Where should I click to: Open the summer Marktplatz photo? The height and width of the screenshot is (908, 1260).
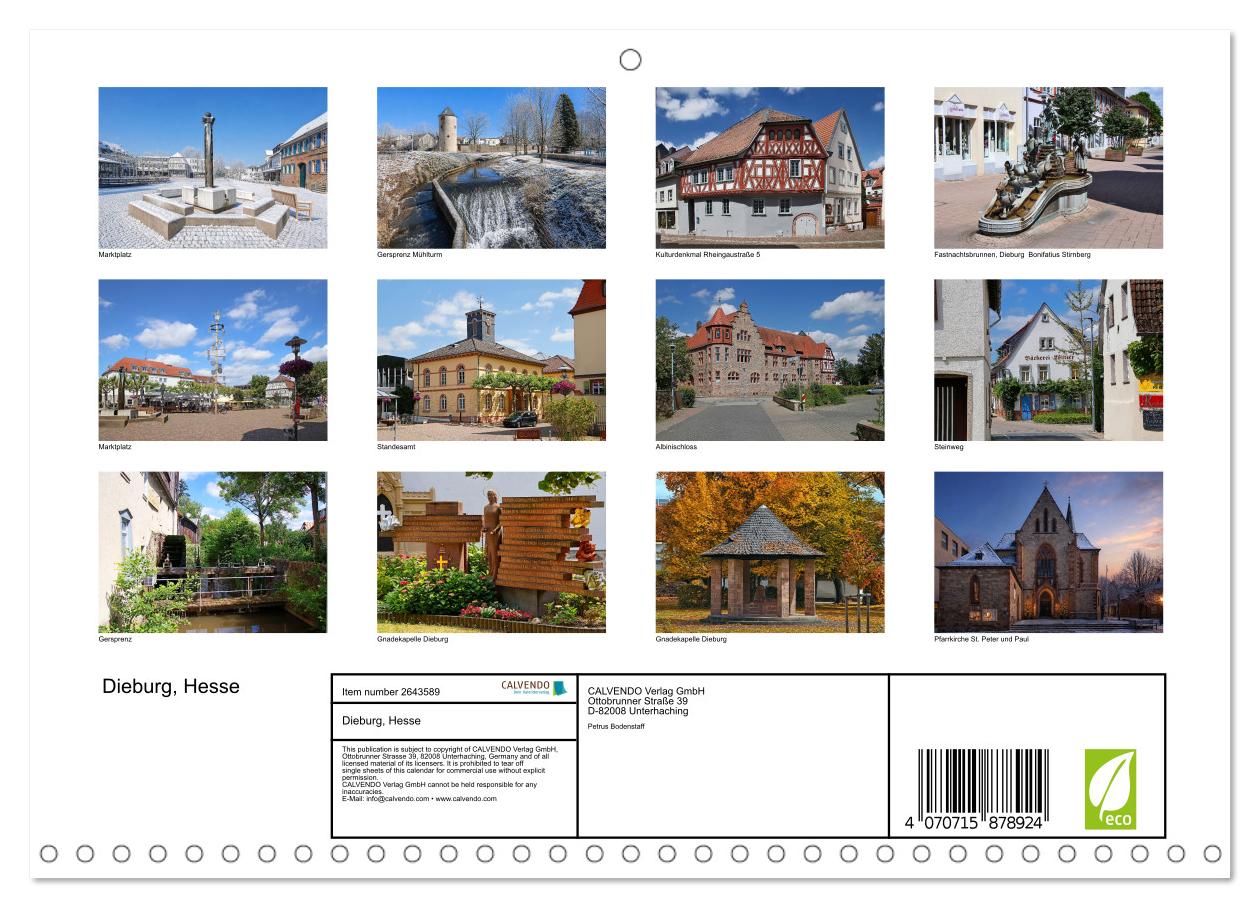213,360
